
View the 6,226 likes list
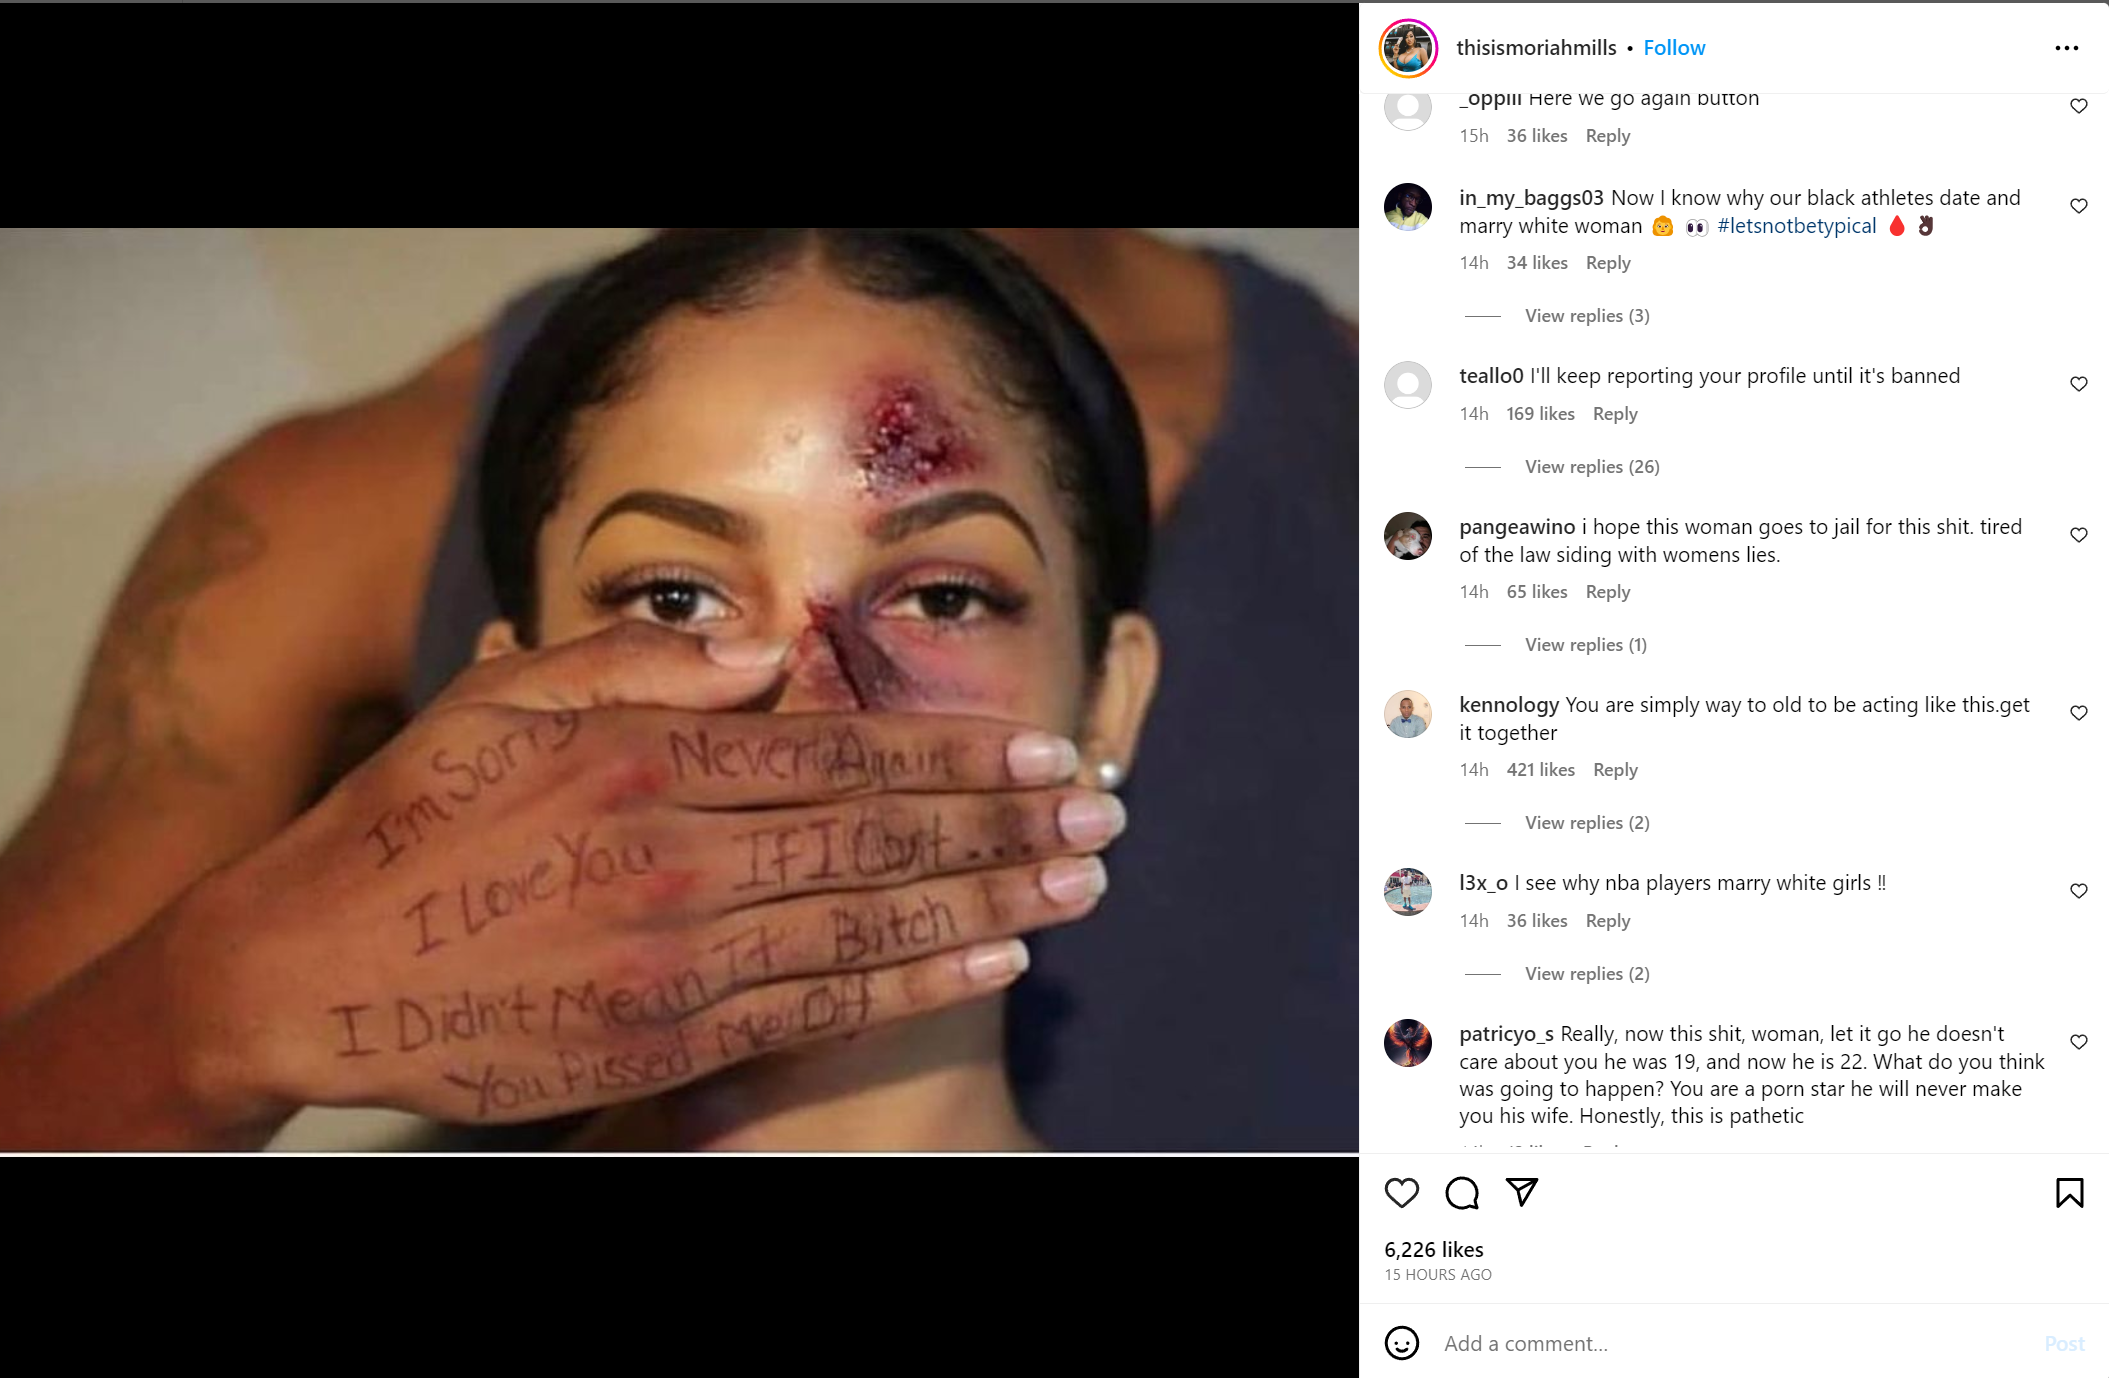tap(1434, 1250)
